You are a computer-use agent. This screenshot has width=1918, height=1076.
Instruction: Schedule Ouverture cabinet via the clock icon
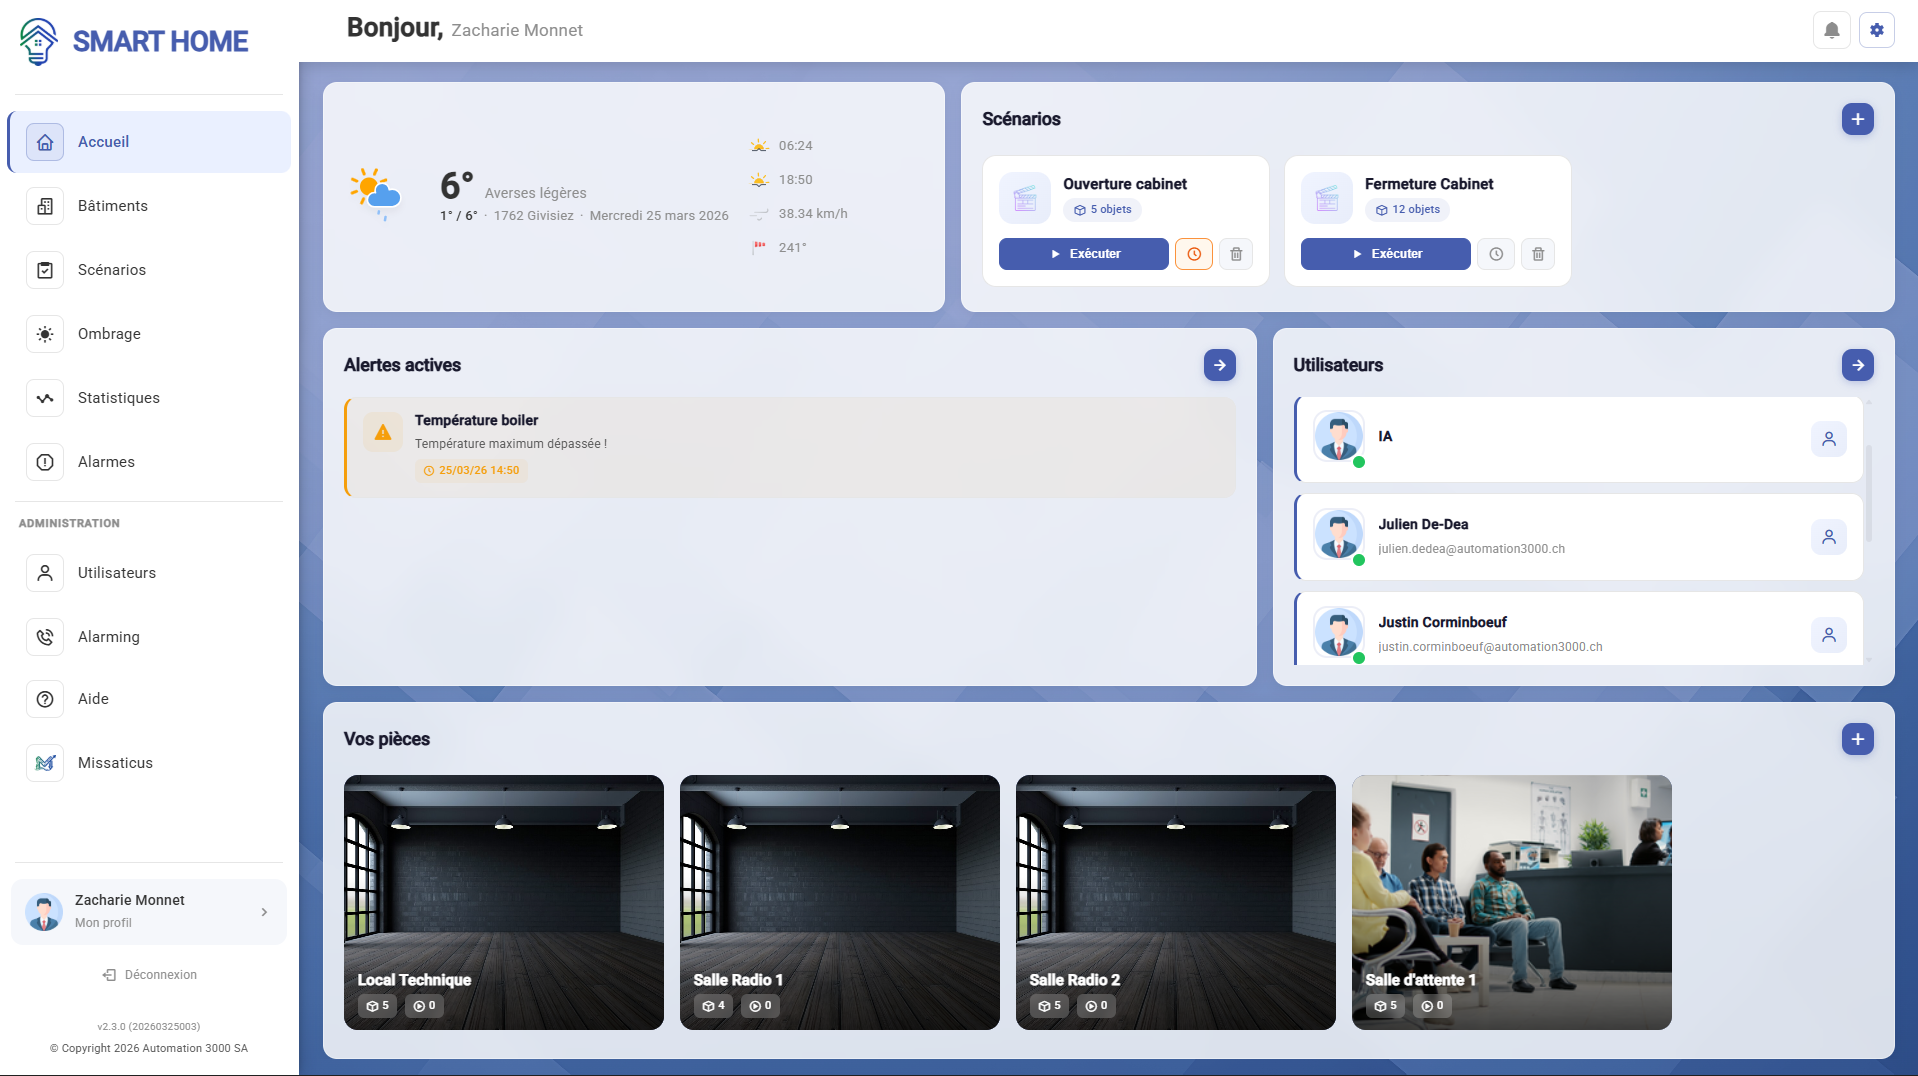[1193, 254]
